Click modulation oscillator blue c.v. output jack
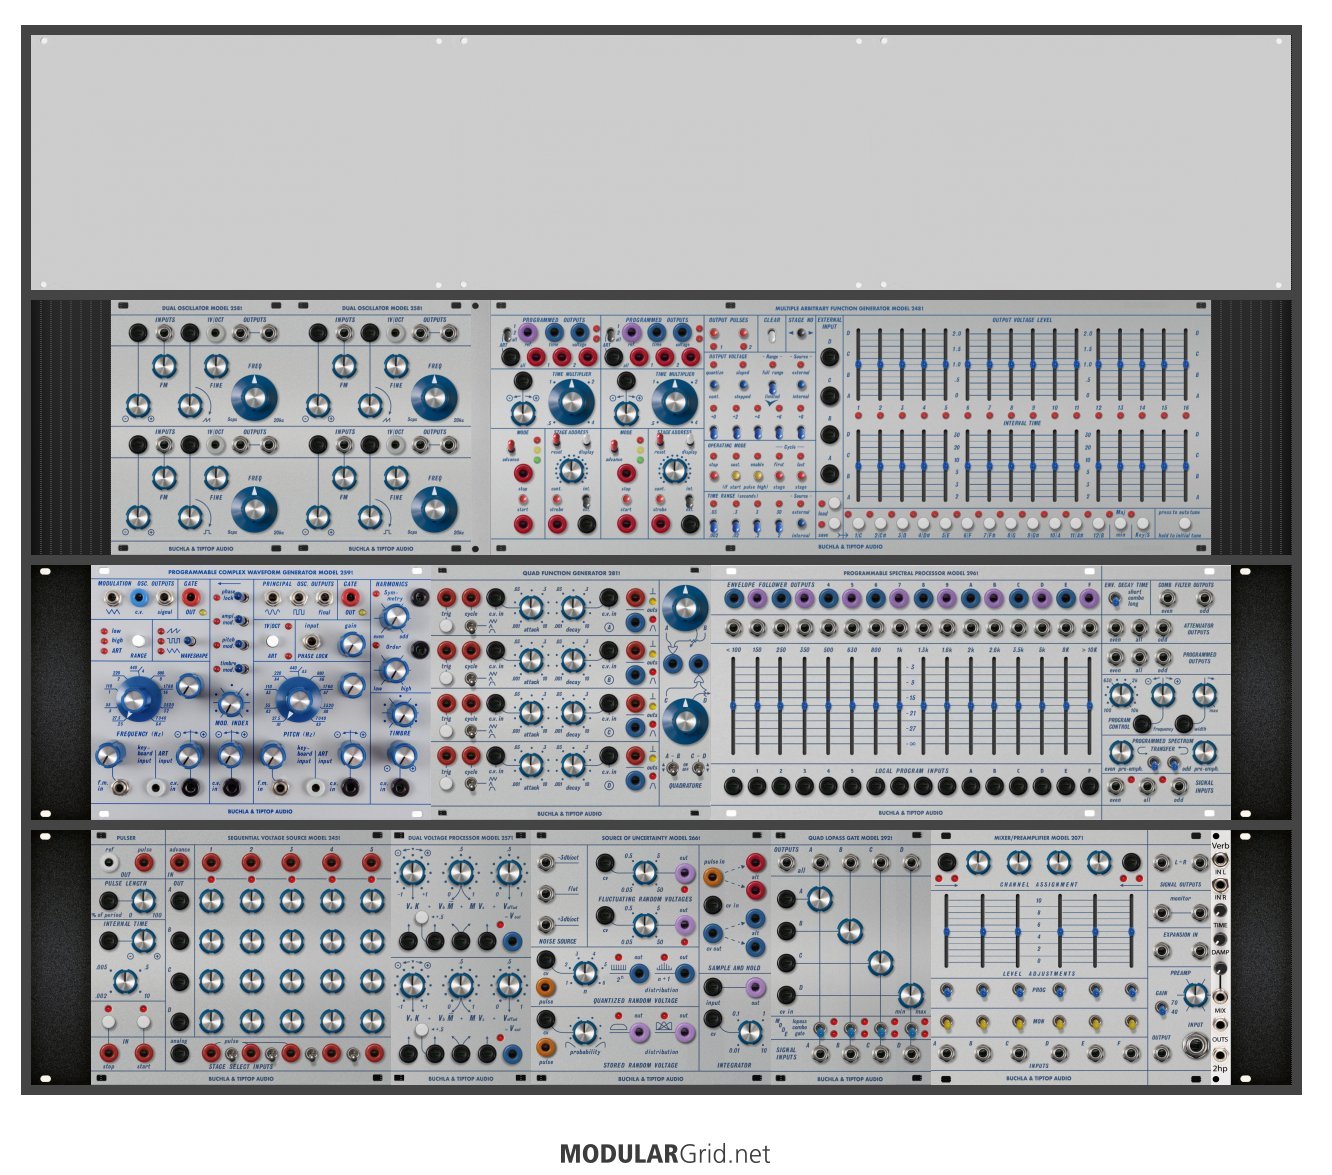 pyautogui.click(x=139, y=598)
